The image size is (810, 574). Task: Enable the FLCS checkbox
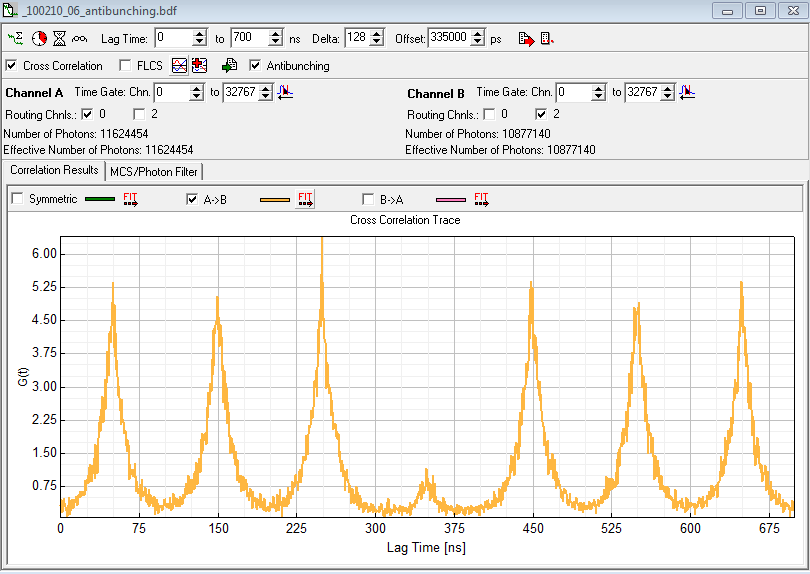pos(125,66)
